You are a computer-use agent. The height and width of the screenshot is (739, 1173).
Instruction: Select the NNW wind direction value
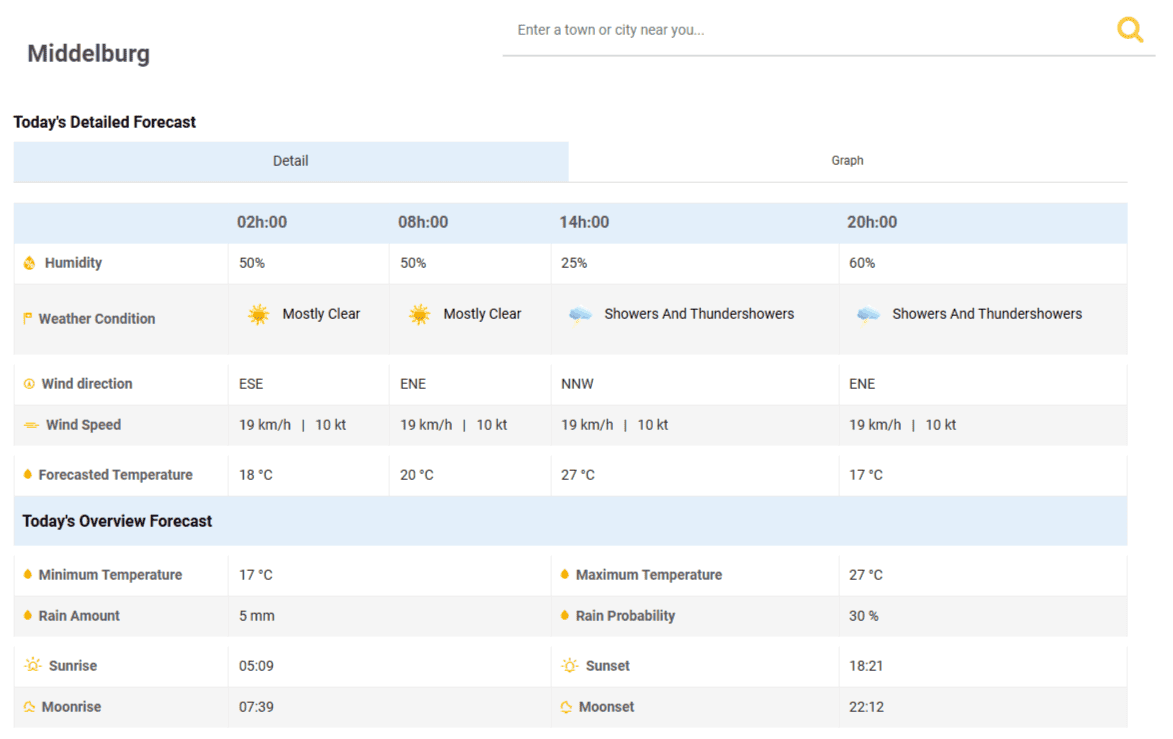tap(577, 384)
